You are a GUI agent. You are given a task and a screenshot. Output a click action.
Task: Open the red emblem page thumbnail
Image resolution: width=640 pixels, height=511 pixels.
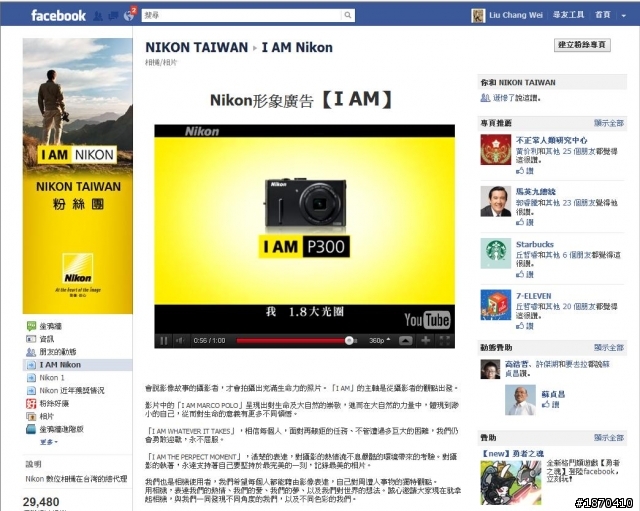[496, 149]
